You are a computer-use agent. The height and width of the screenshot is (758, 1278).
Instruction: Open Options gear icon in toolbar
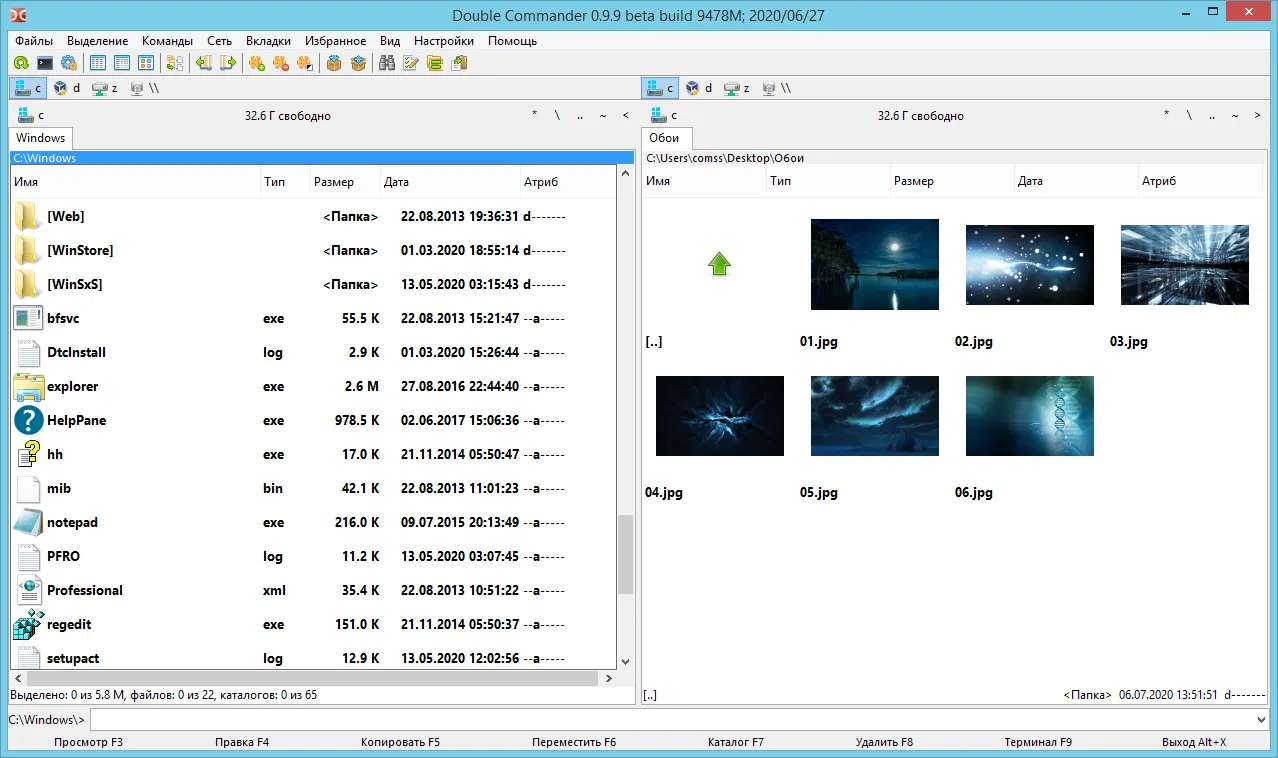68,63
